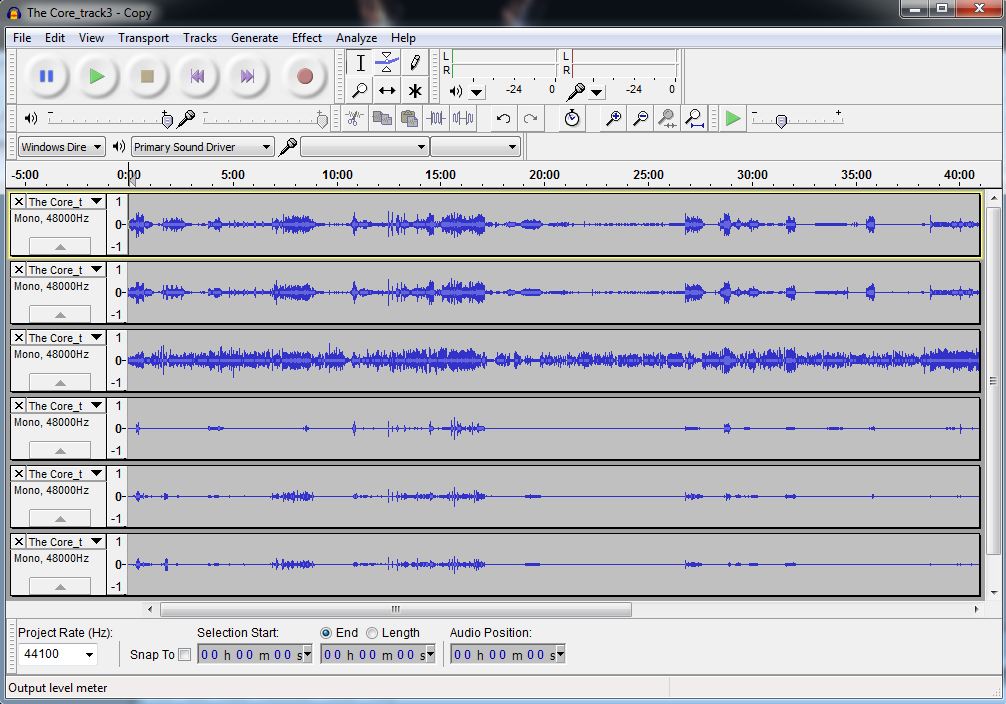
Task: Click the Undo arrow in edit toolbar
Action: pos(503,119)
